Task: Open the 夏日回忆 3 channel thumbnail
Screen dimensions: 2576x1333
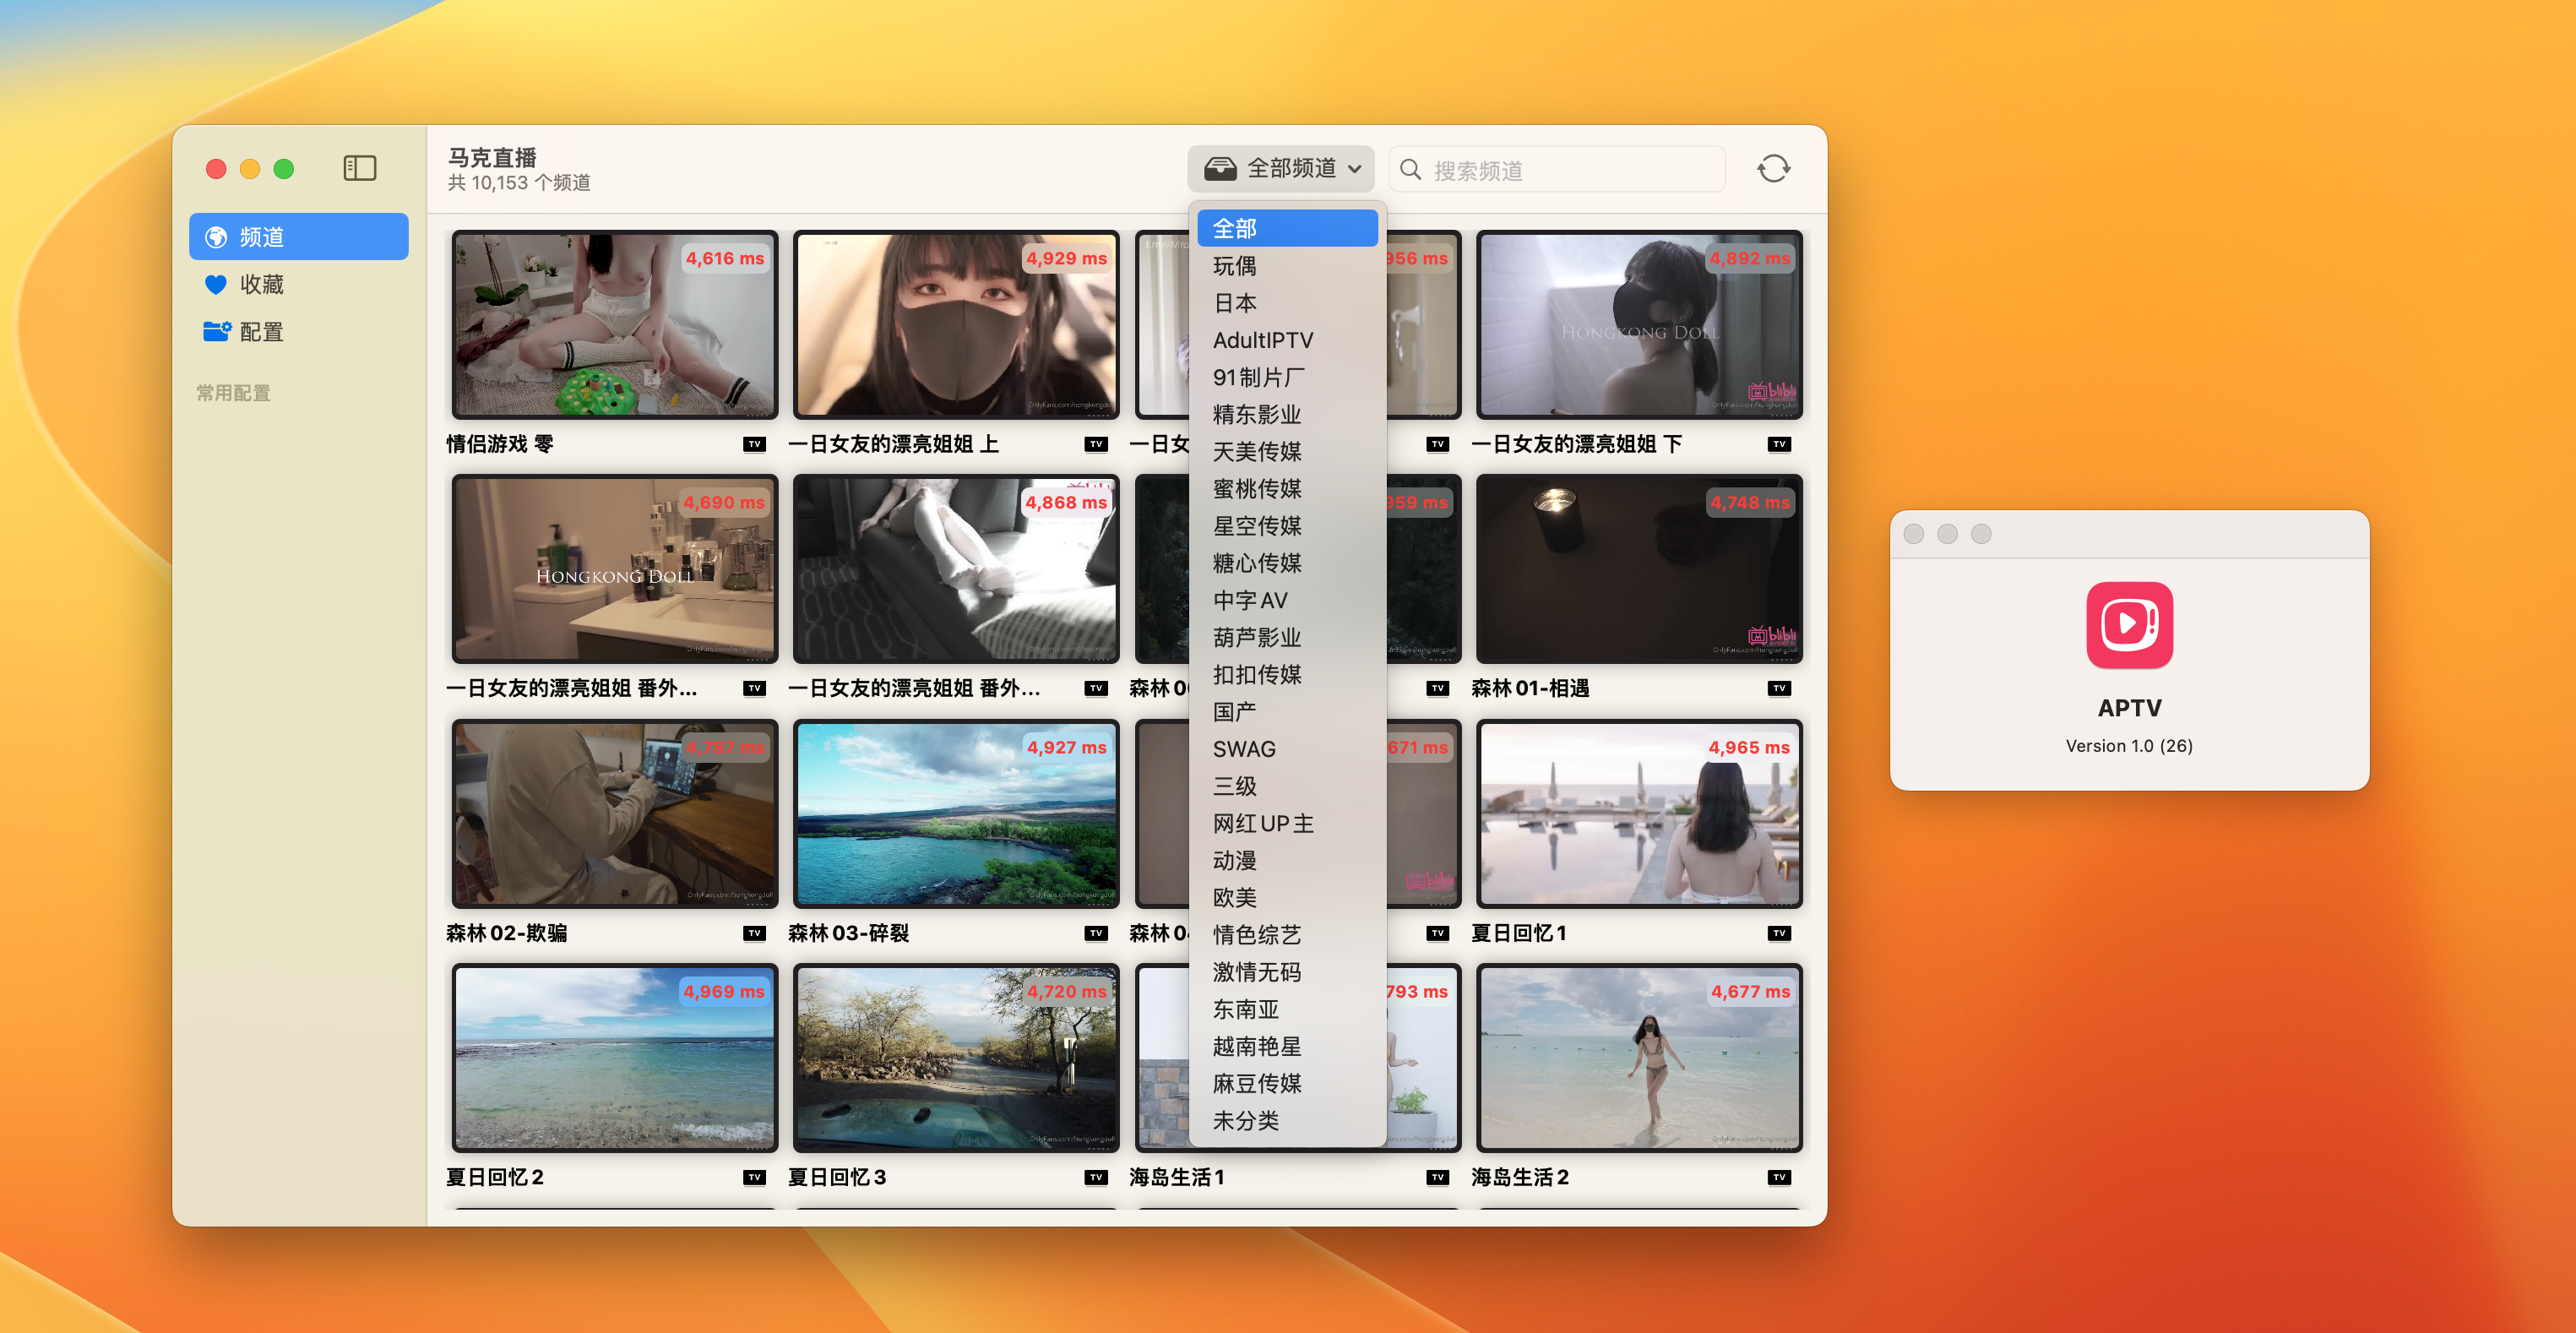Action: point(955,1058)
